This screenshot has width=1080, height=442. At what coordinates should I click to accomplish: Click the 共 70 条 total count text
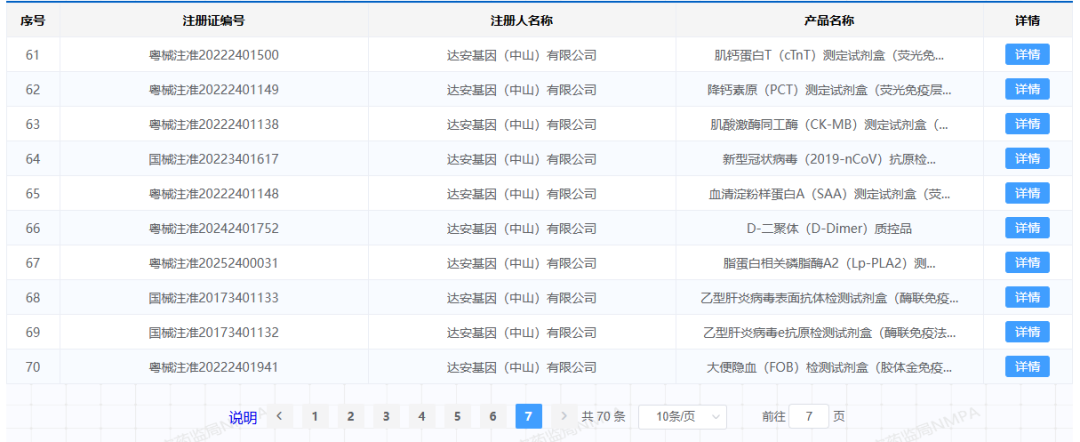tap(603, 417)
